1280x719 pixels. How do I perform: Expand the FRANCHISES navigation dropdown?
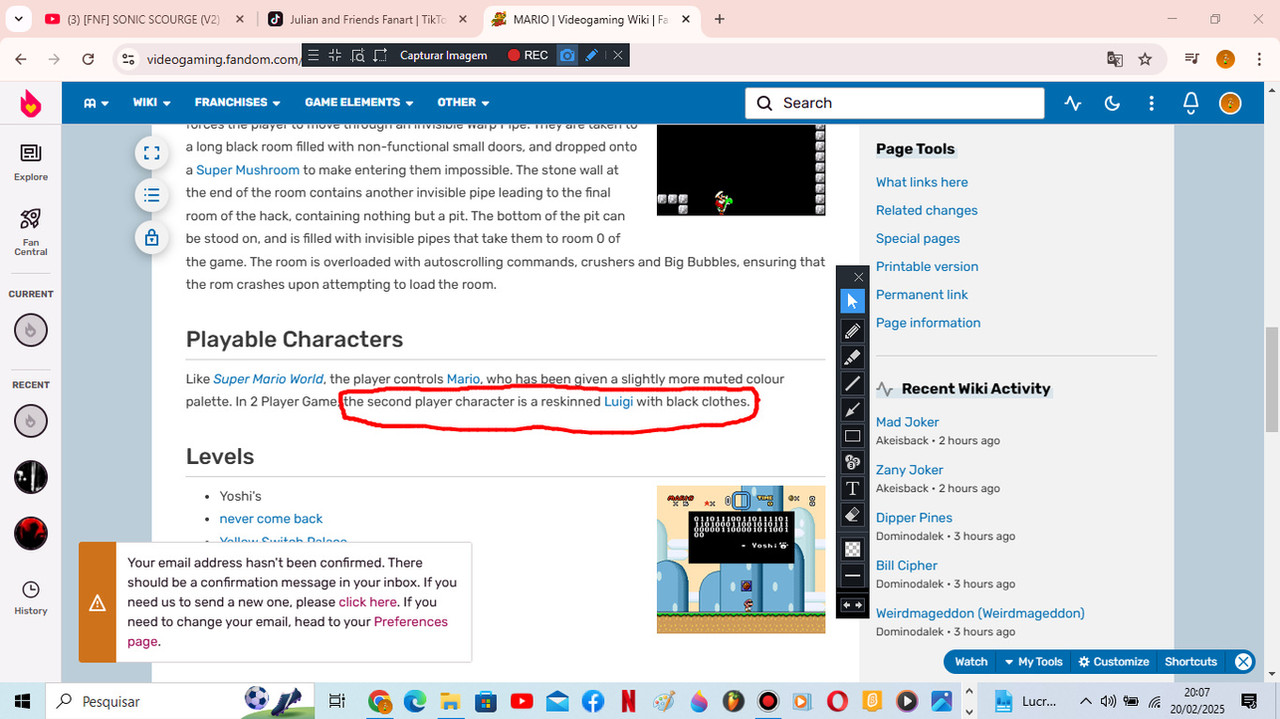click(237, 102)
